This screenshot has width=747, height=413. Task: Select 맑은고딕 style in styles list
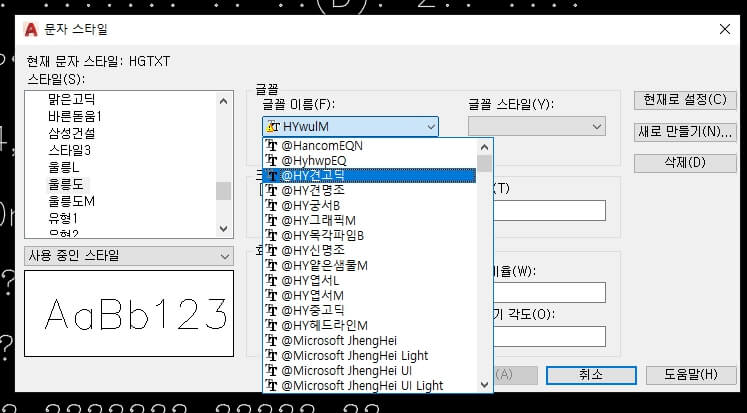(71, 100)
